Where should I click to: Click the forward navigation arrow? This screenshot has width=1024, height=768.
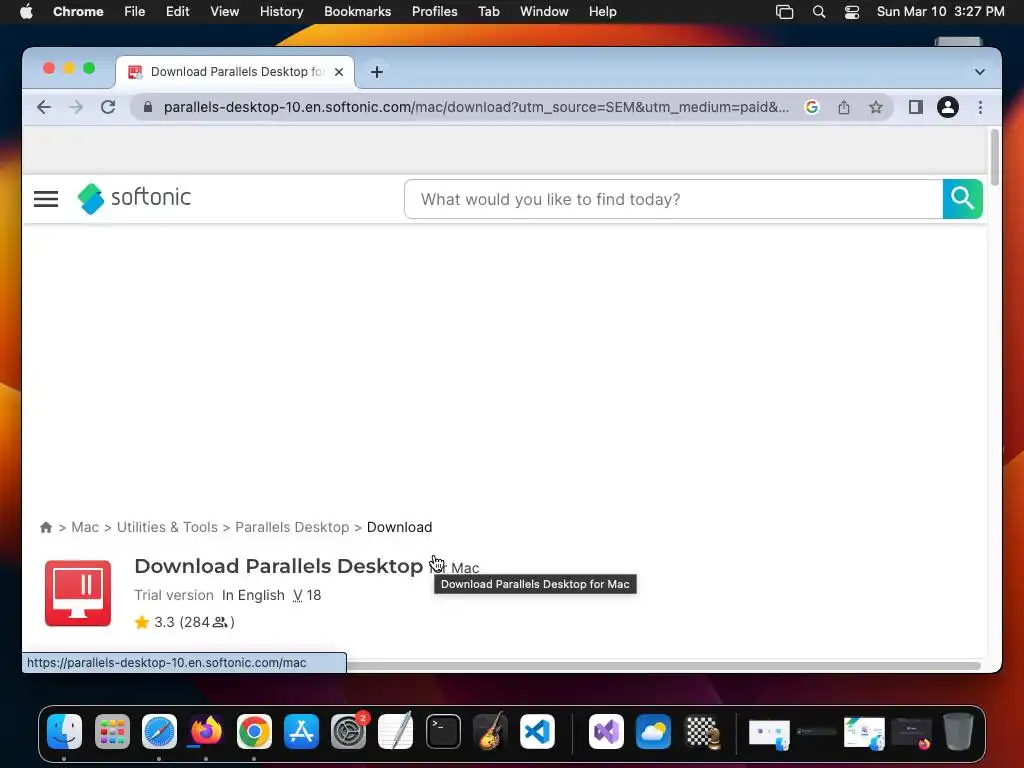tap(76, 107)
